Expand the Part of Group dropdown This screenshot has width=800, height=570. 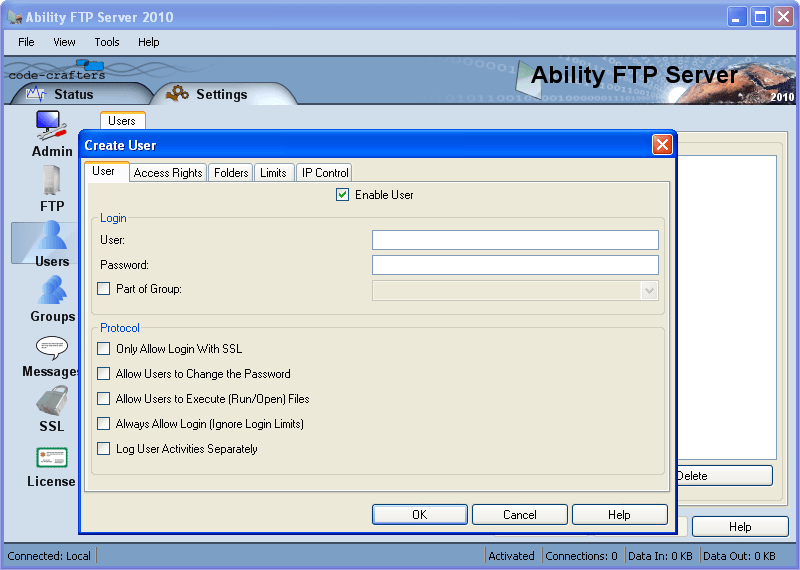coord(649,291)
